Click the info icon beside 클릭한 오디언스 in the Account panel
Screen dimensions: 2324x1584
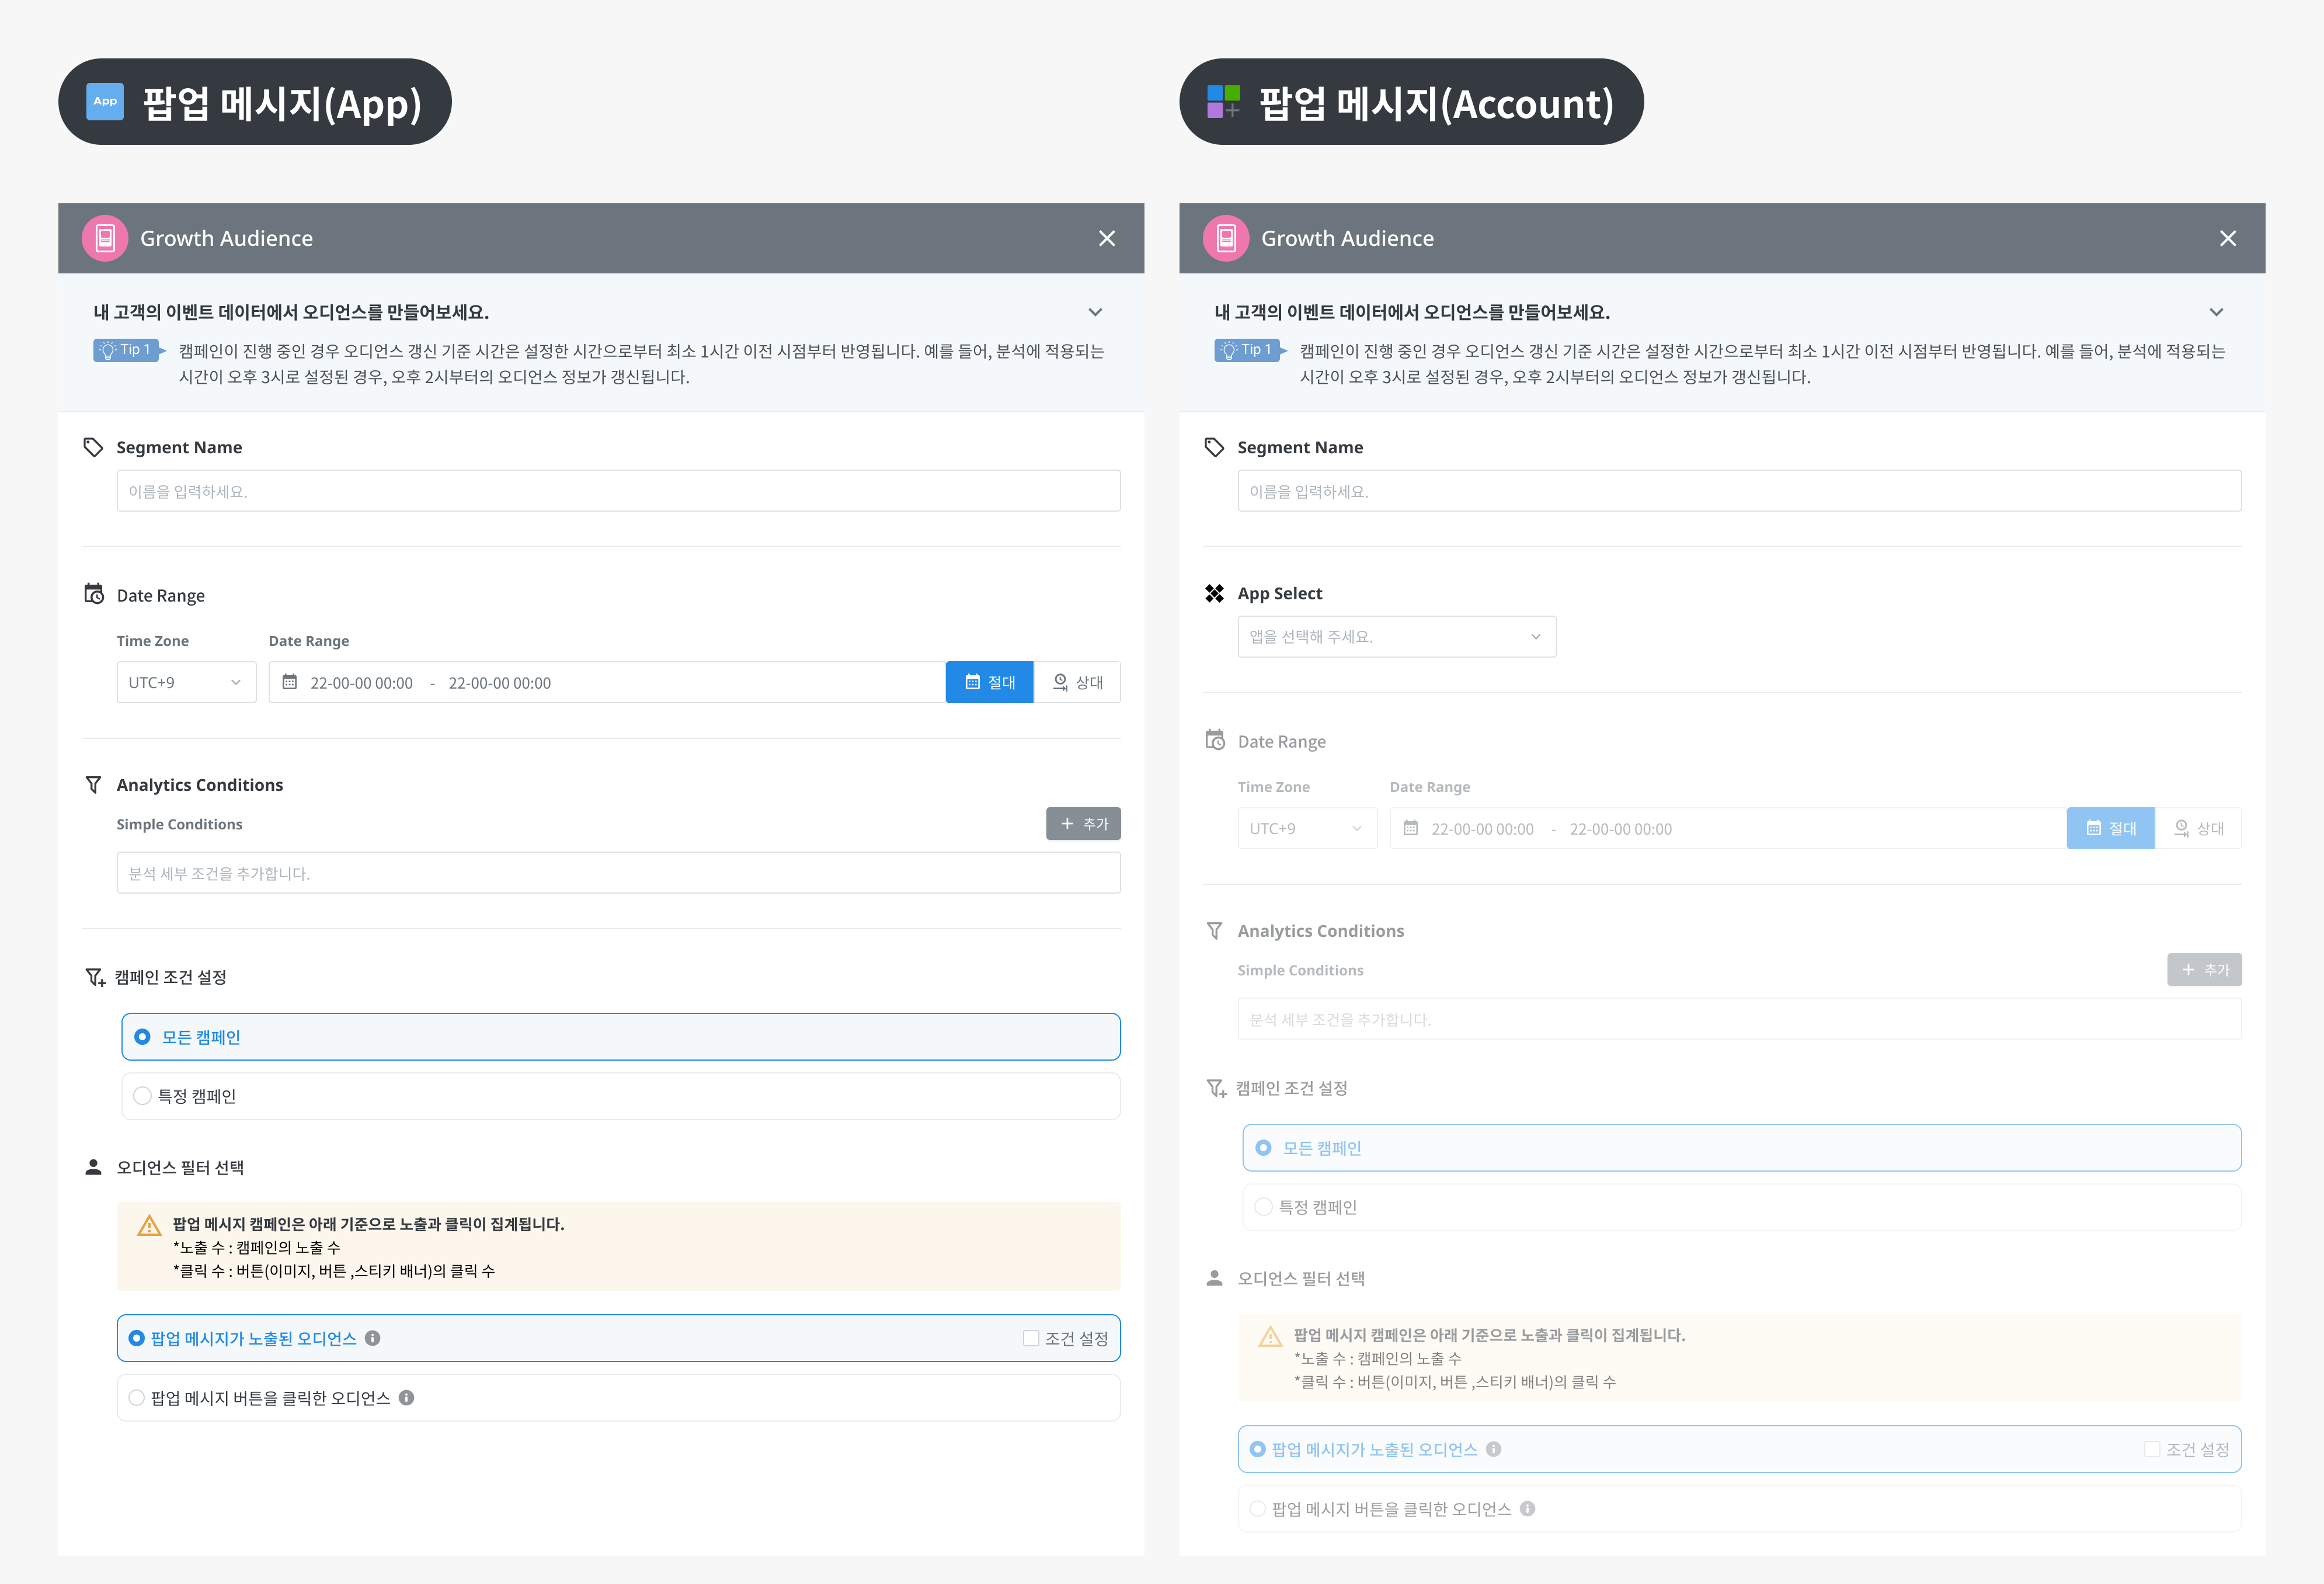tap(1527, 1508)
